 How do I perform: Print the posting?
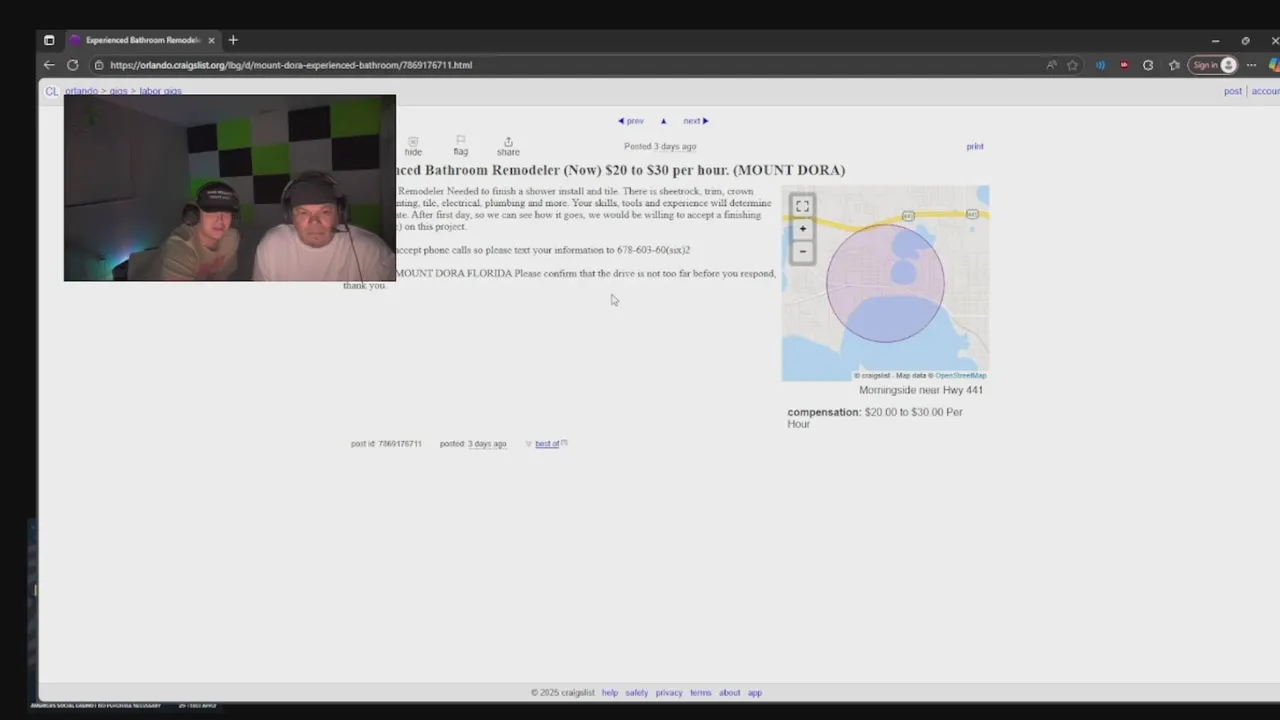tap(975, 147)
